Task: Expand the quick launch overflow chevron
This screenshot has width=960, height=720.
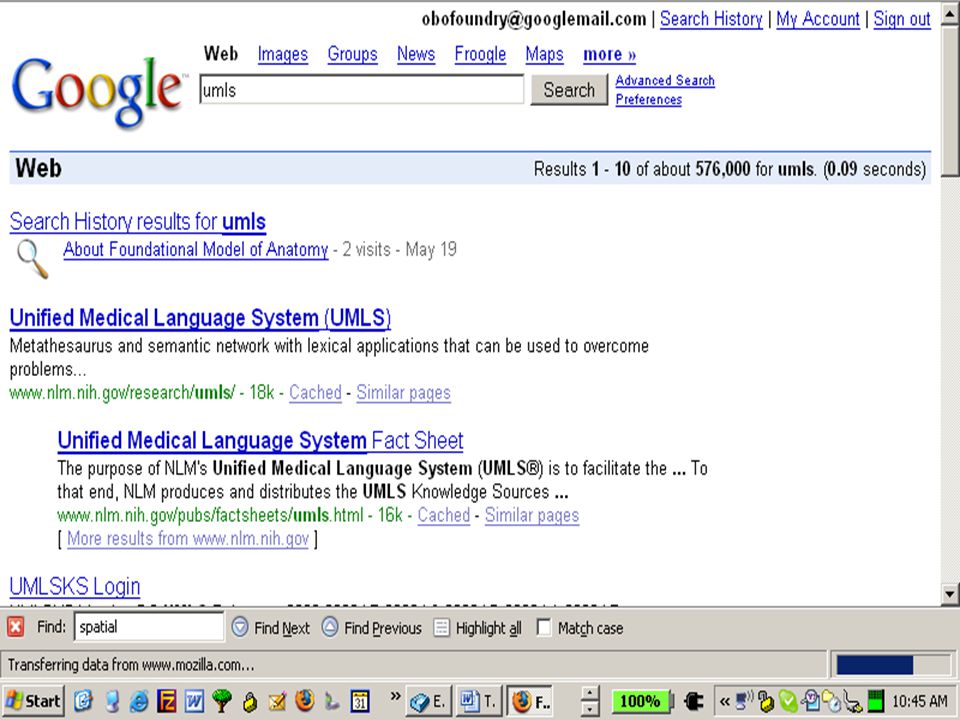Action: tap(396, 696)
